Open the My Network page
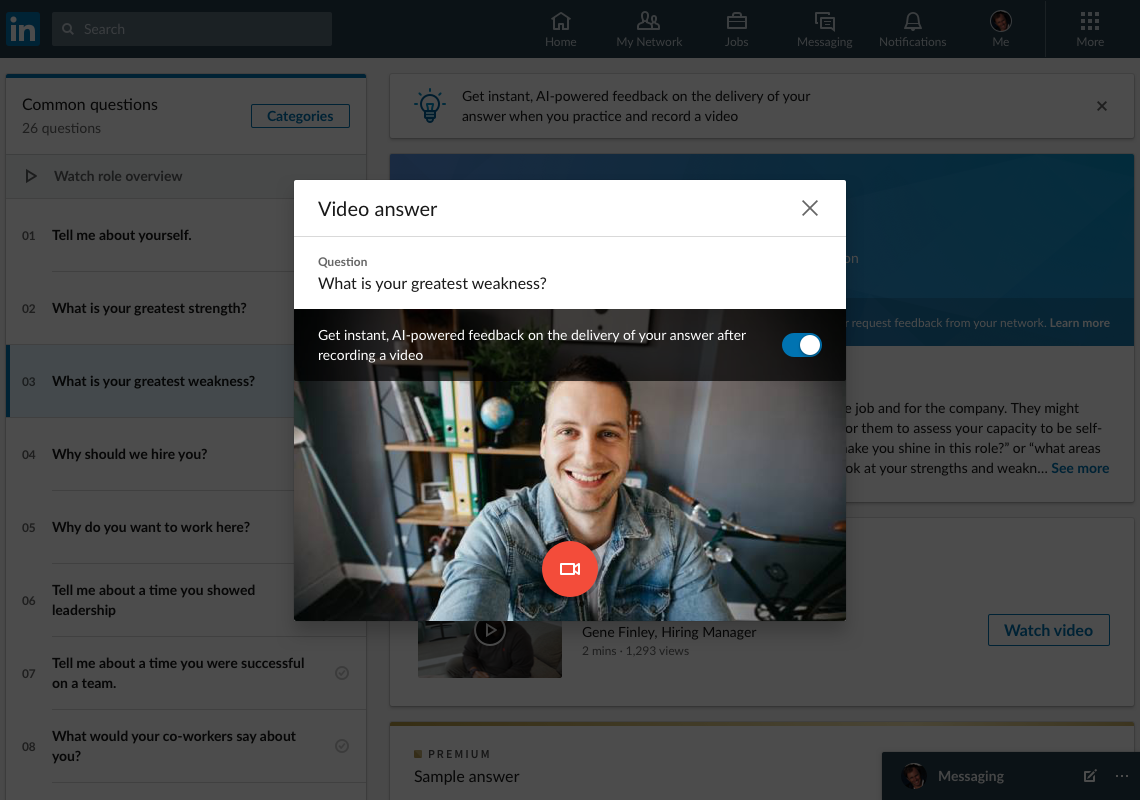 tap(649, 29)
